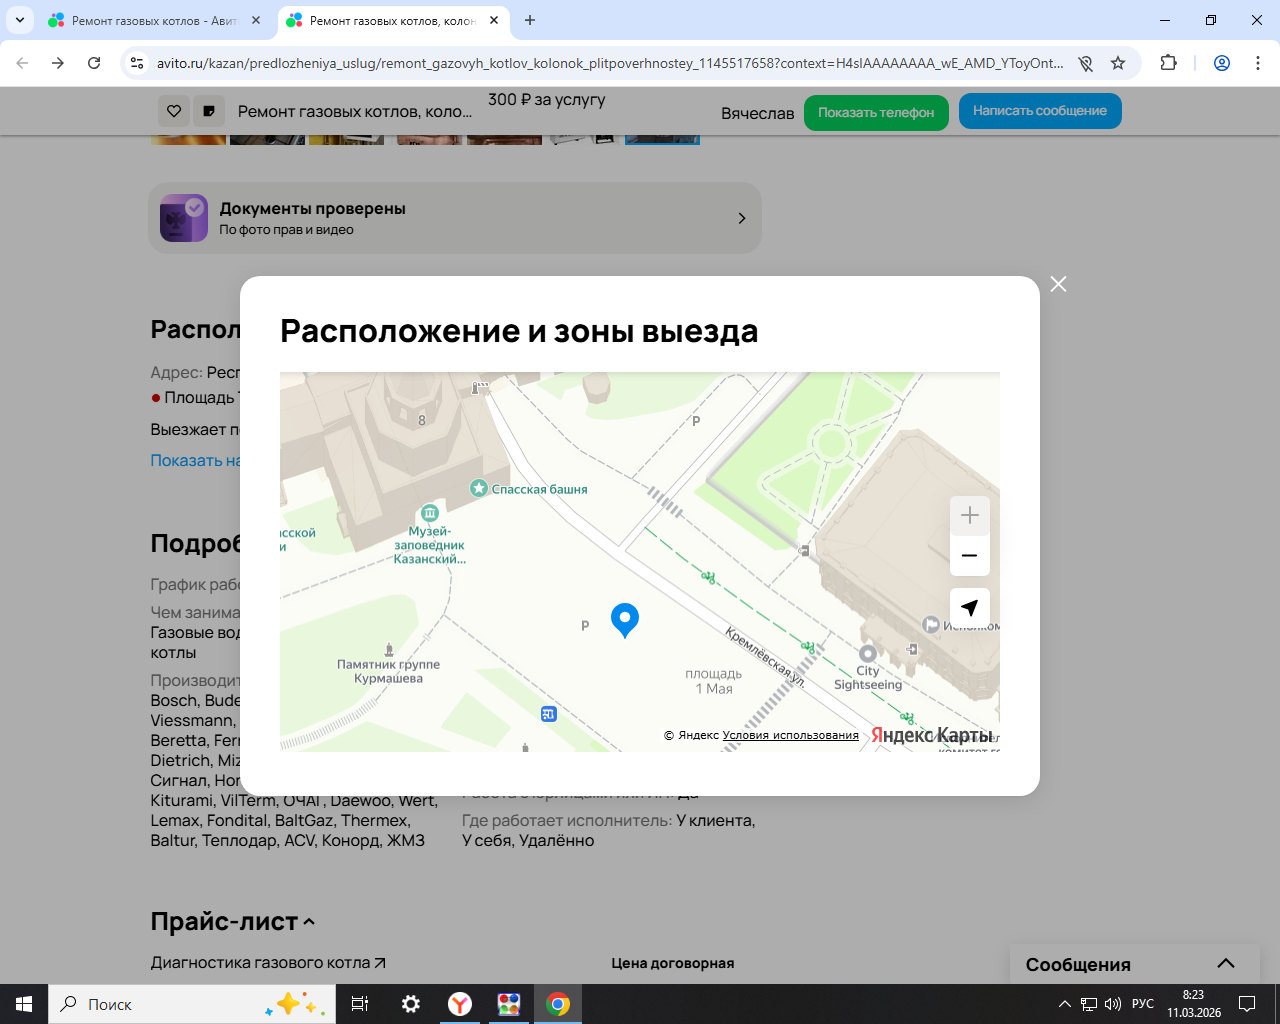Zoom out on the Yandex map
The image size is (1280, 1024).
tap(969, 556)
